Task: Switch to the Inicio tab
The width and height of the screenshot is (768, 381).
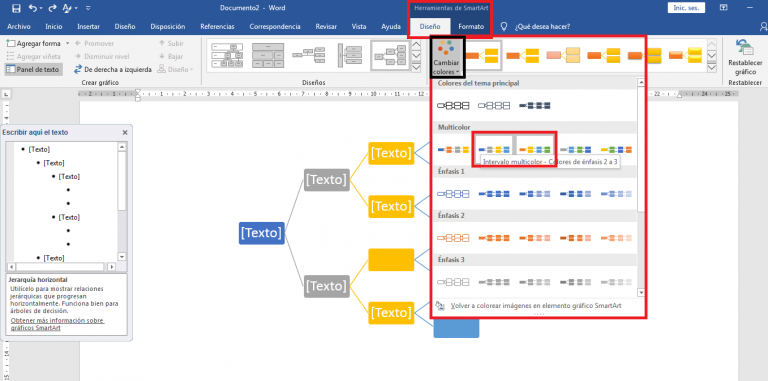Action: click(x=54, y=26)
